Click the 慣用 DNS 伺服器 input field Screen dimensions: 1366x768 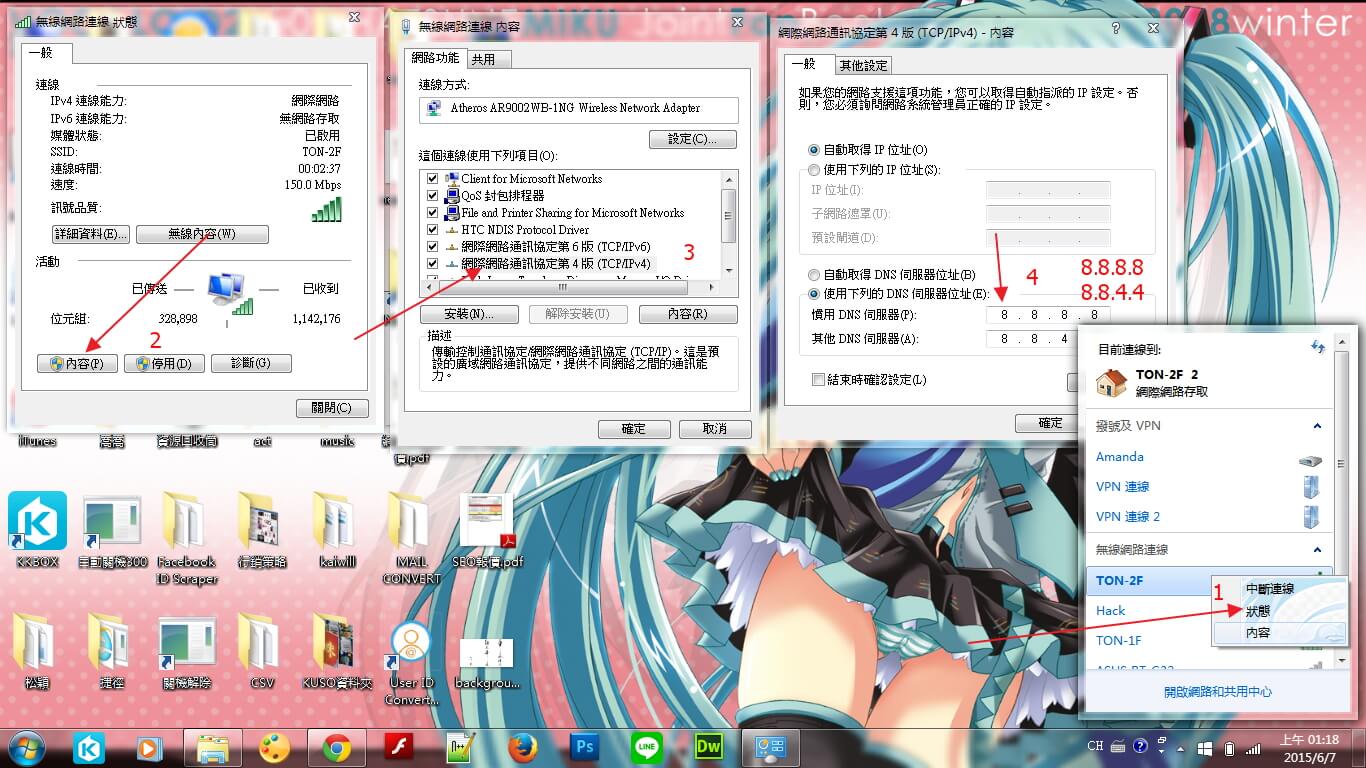[x=1048, y=314]
